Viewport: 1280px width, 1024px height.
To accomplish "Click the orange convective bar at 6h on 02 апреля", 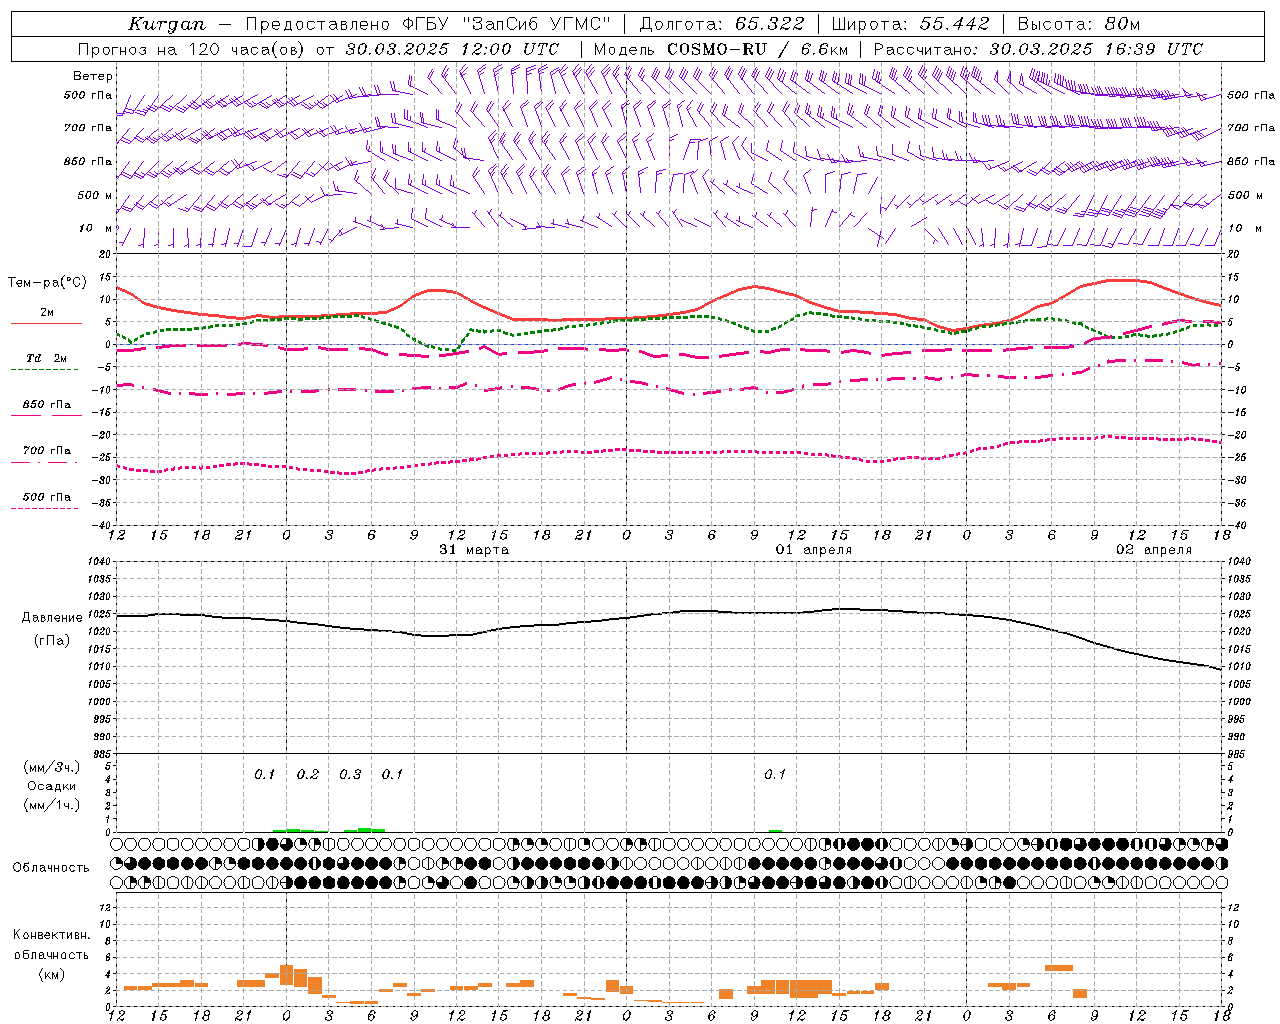I will [1059, 967].
